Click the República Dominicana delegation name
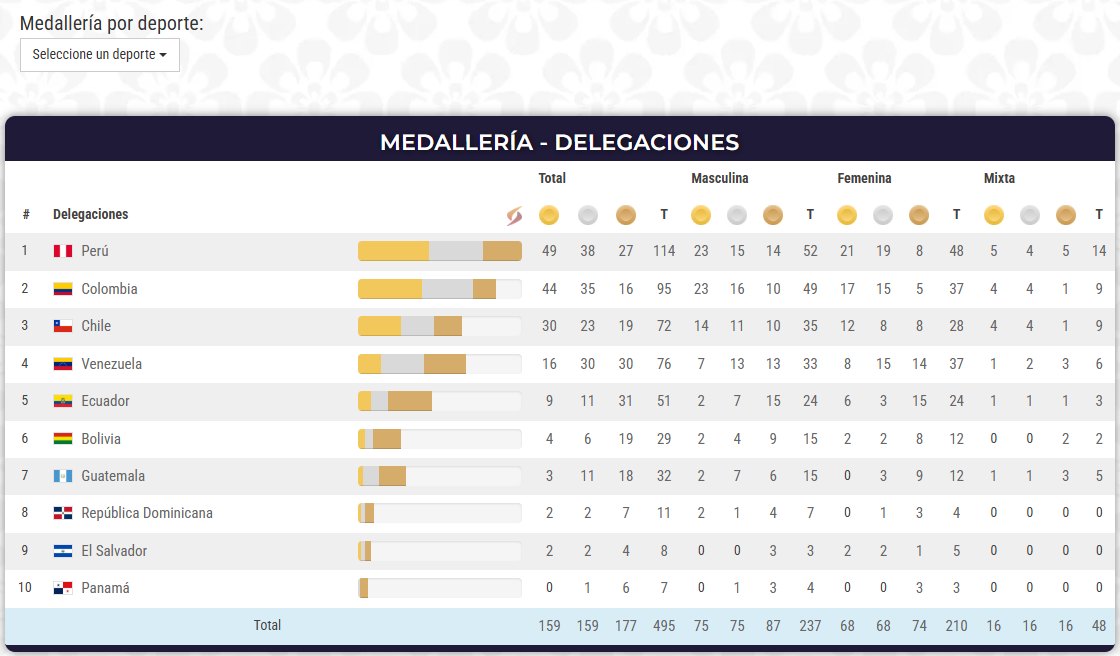Image resolution: width=1120 pixels, height=656 pixels. click(x=147, y=513)
